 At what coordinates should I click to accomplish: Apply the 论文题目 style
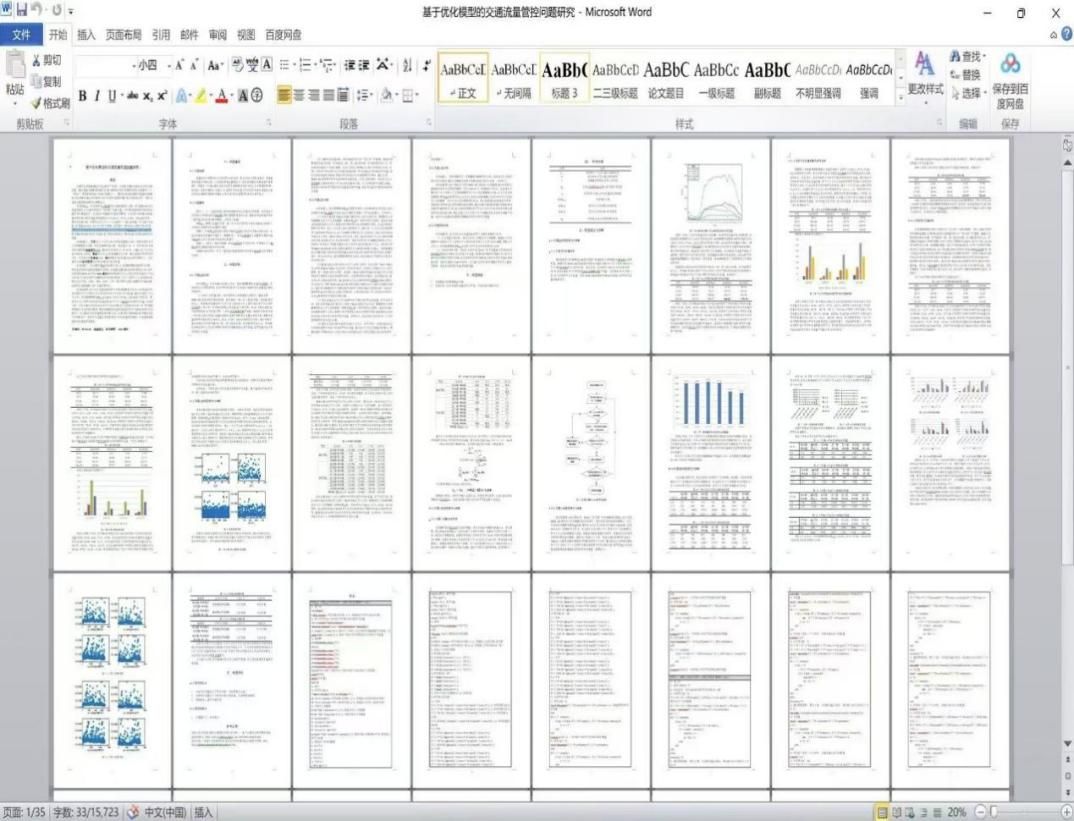(x=666, y=78)
